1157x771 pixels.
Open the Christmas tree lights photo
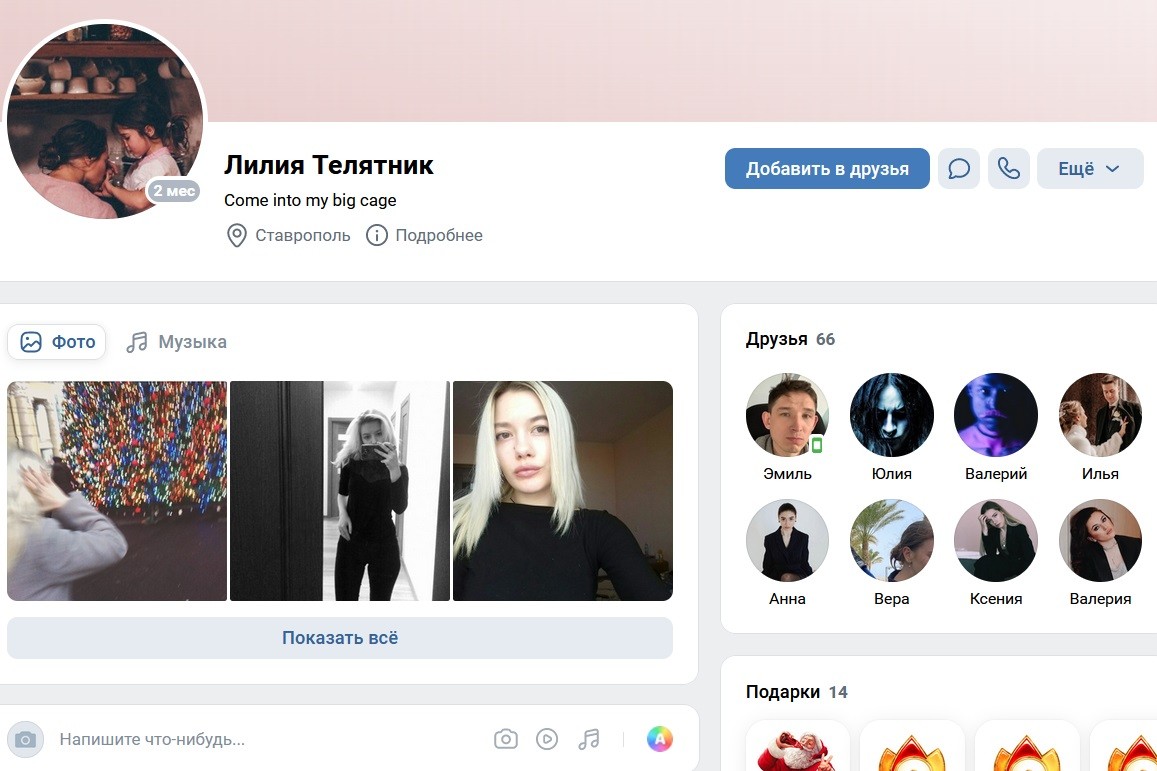pyautogui.click(x=117, y=491)
